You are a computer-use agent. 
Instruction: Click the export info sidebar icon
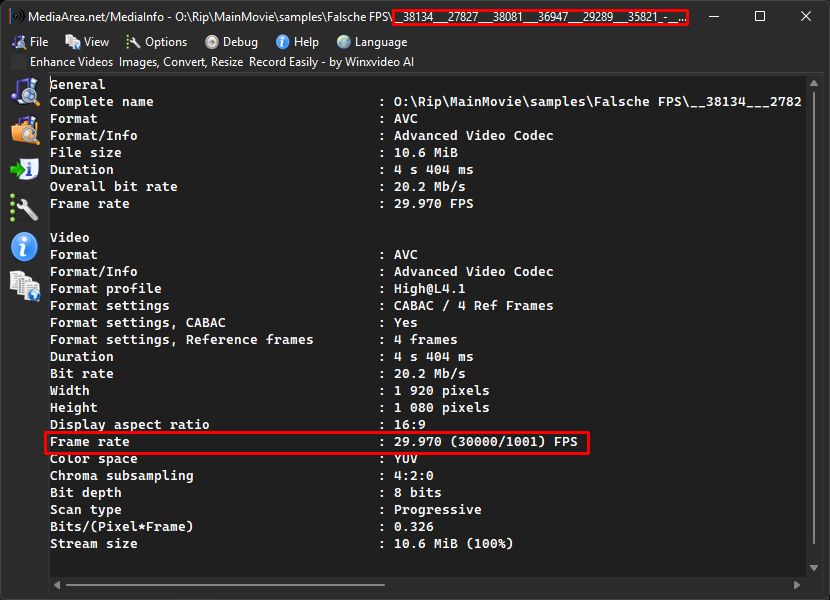pyautogui.click(x=25, y=169)
